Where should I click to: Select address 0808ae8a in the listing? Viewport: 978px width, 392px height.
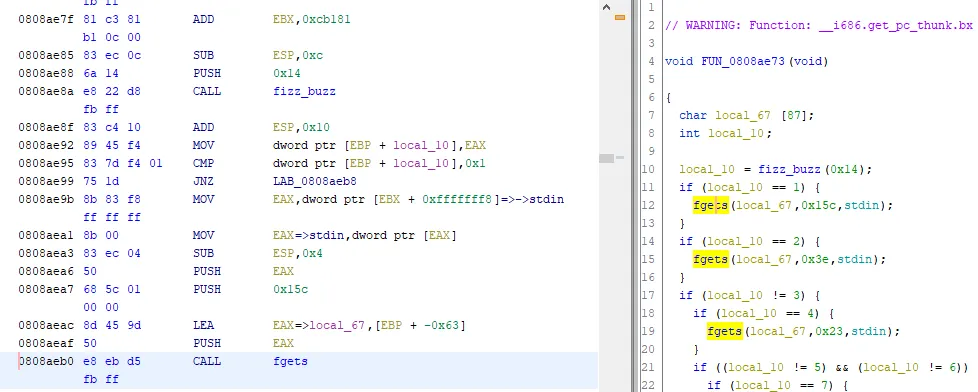tap(46, 92)
